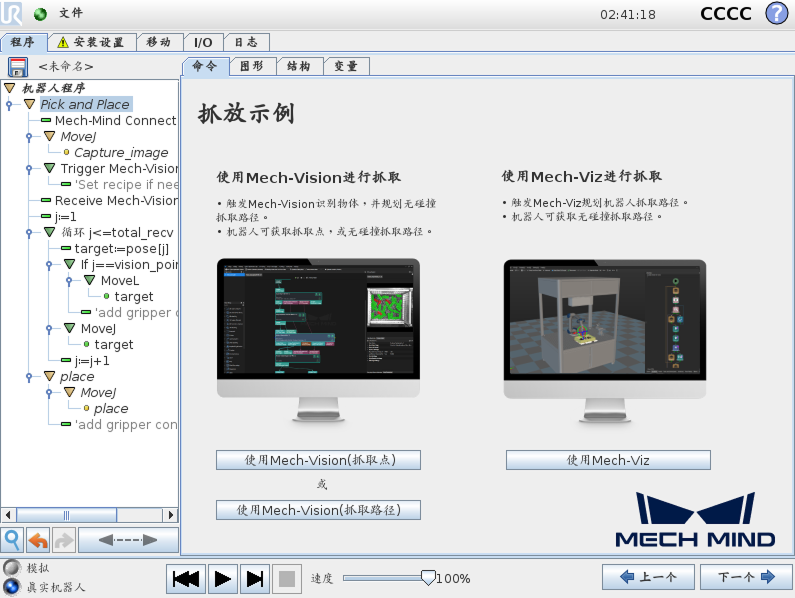Viewport: 795px width, 598px height.
Task: Click the Mech-Viz software monitor thumbnail
Action: (605, 341)
